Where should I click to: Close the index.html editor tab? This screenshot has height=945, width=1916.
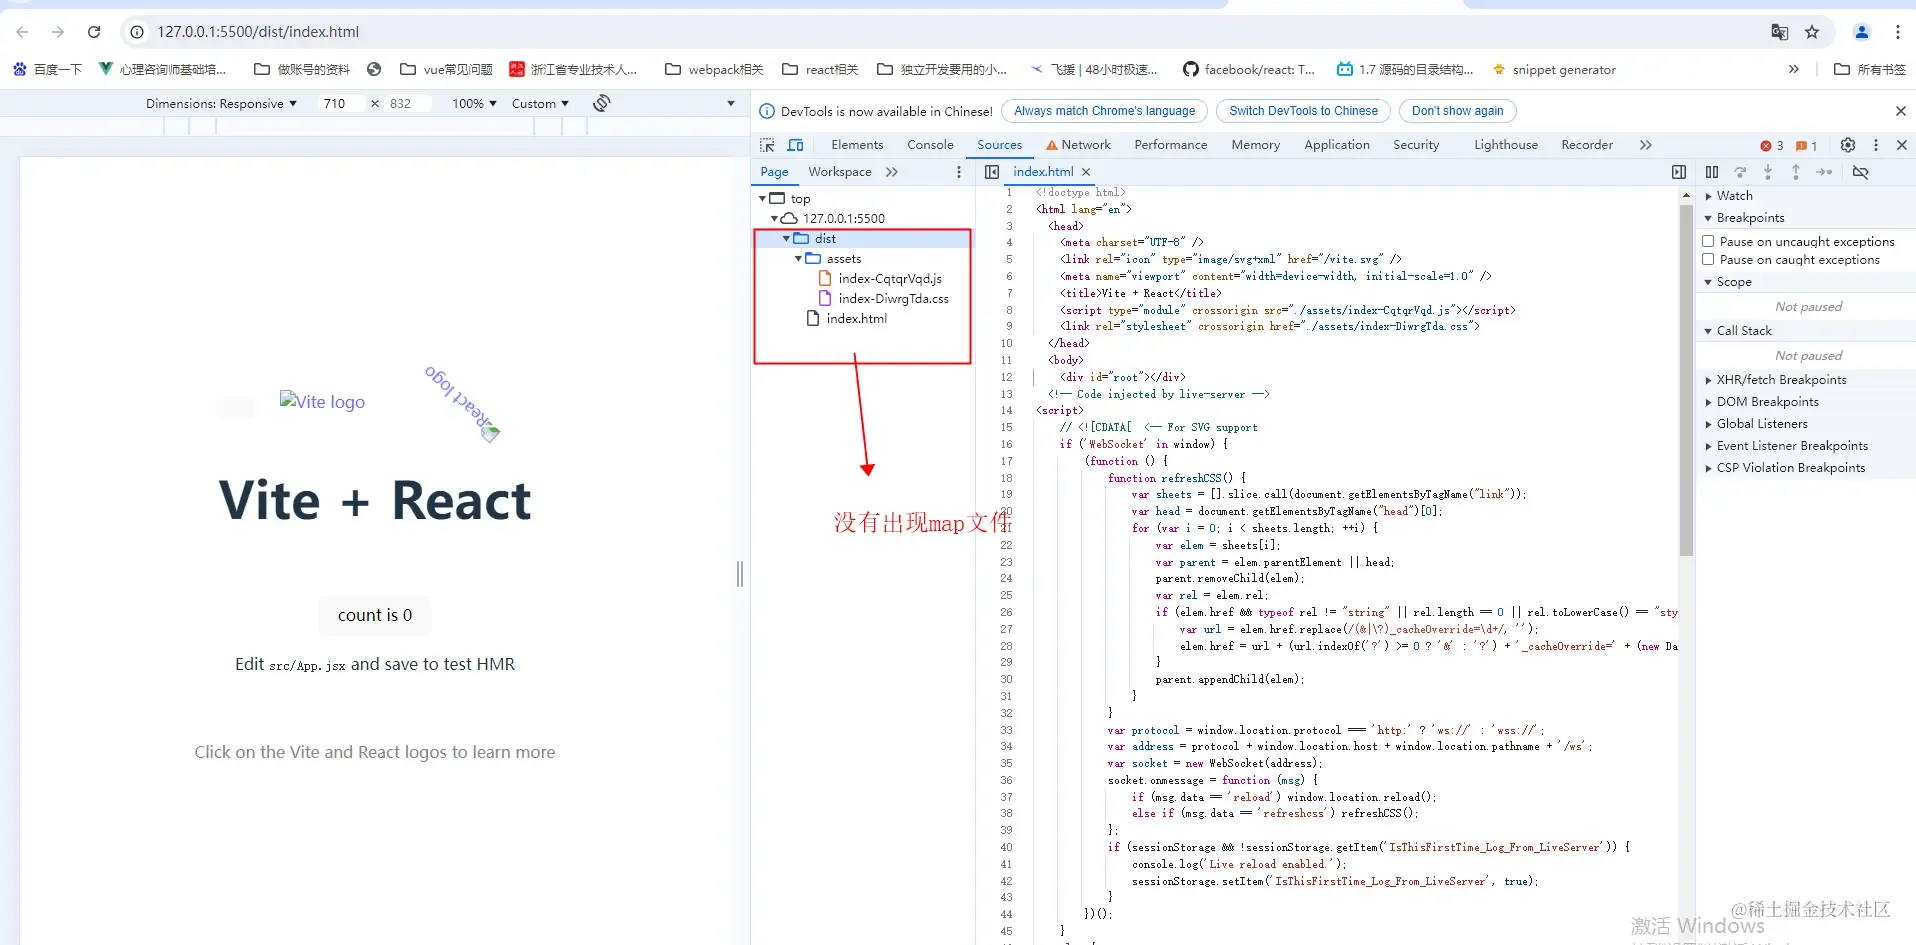(1086, 172)
